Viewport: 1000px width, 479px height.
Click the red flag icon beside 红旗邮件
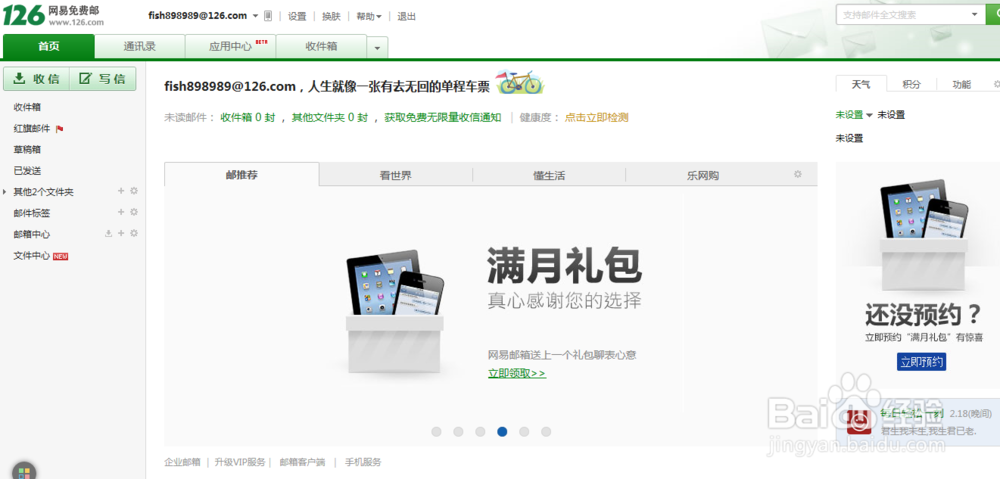pyautogui.click(x=59, y=129)
